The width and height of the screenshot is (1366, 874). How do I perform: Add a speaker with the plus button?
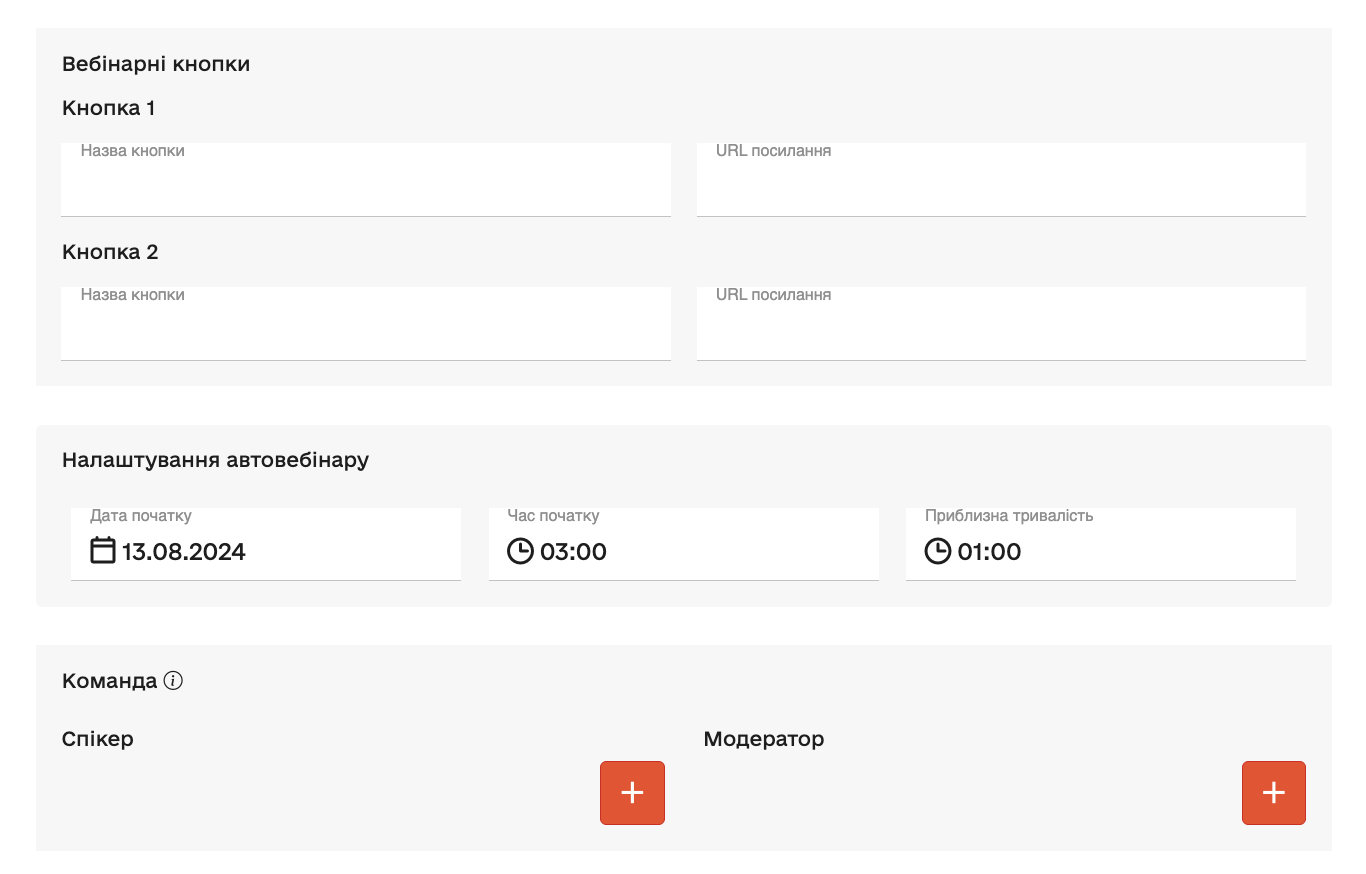coord(632,793)
